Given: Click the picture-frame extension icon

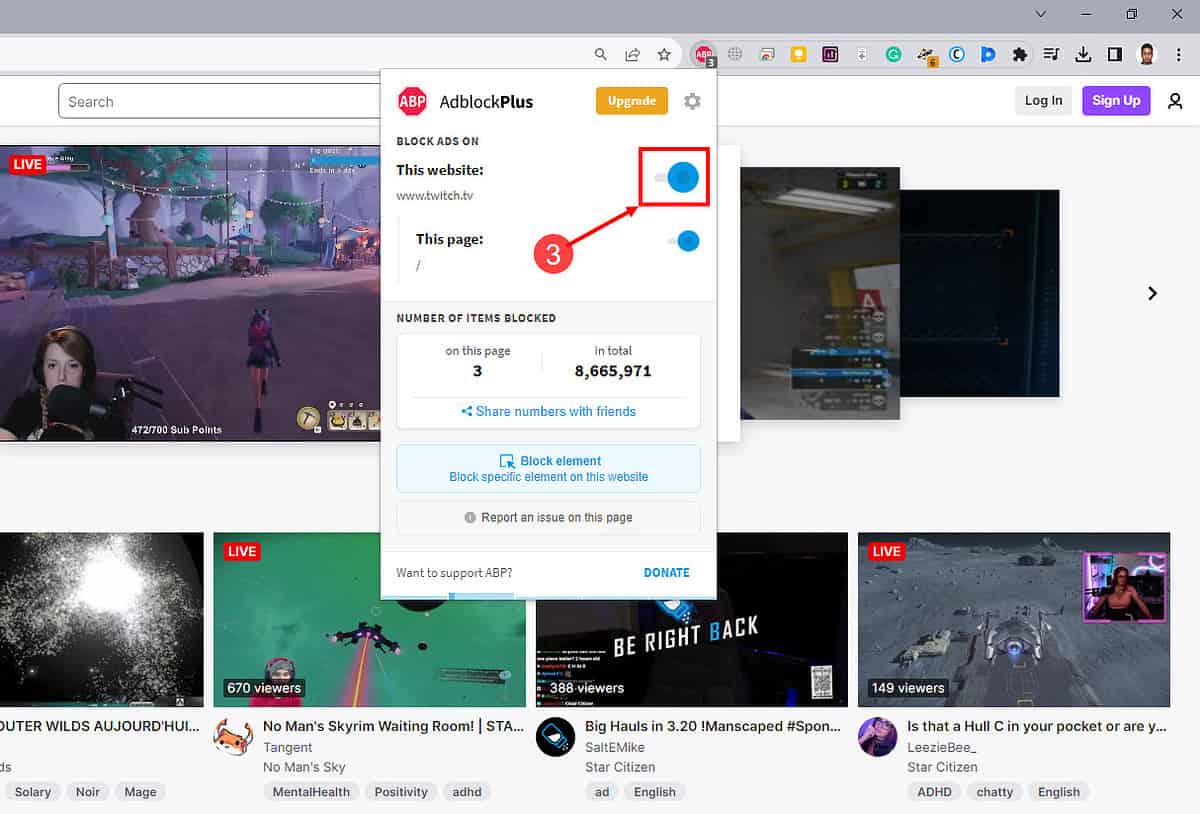Looking at the screenshot, I should (766, 55).
